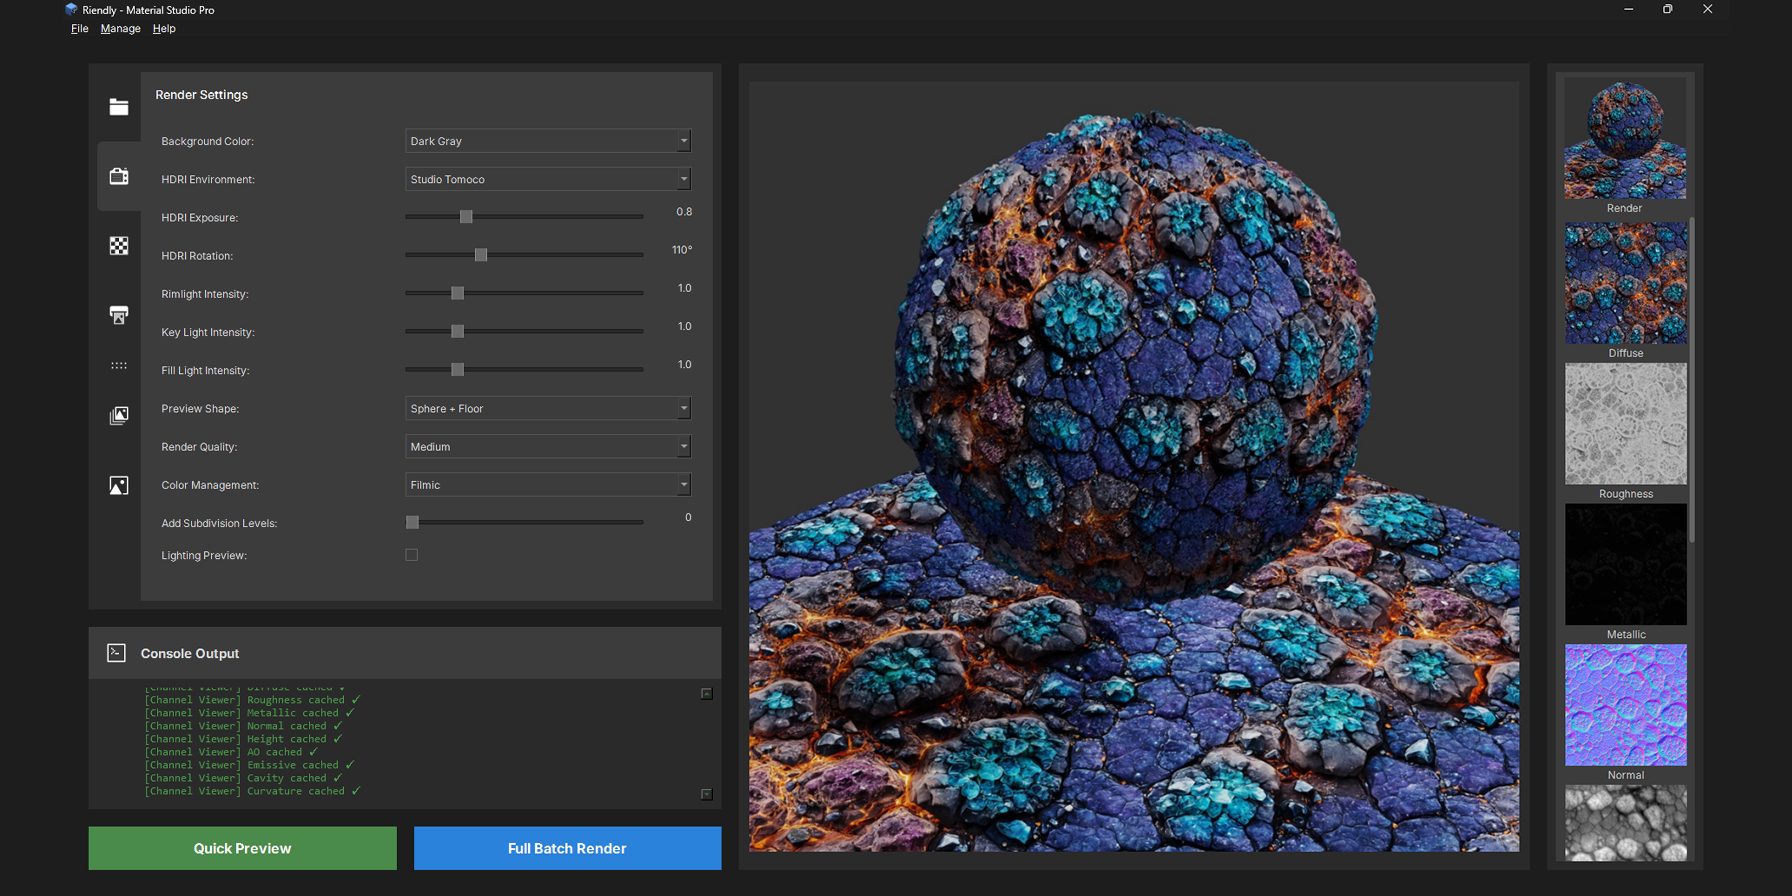Minimize the Material Studio Pro window

(x=1629, y=9)
